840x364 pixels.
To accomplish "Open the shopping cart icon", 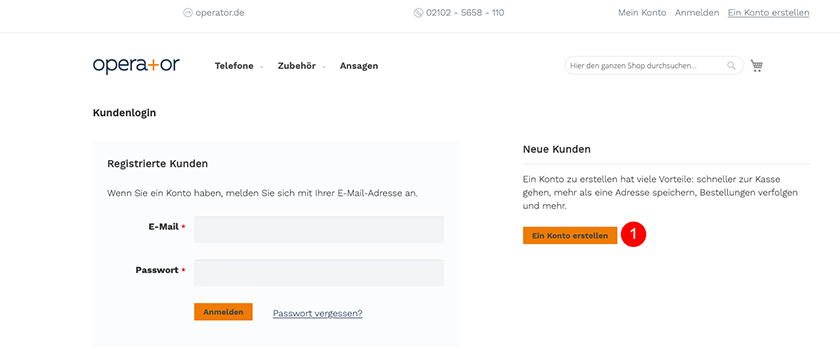I will 756,66.
